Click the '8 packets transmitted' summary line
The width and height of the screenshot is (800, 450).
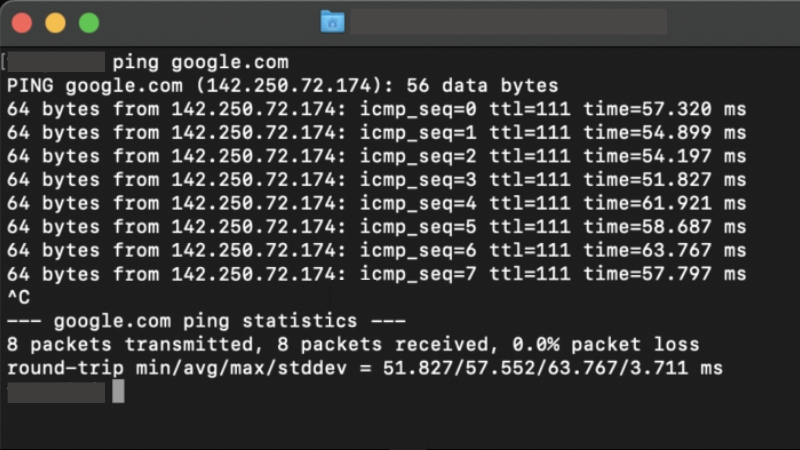click(x=353, y=344)
